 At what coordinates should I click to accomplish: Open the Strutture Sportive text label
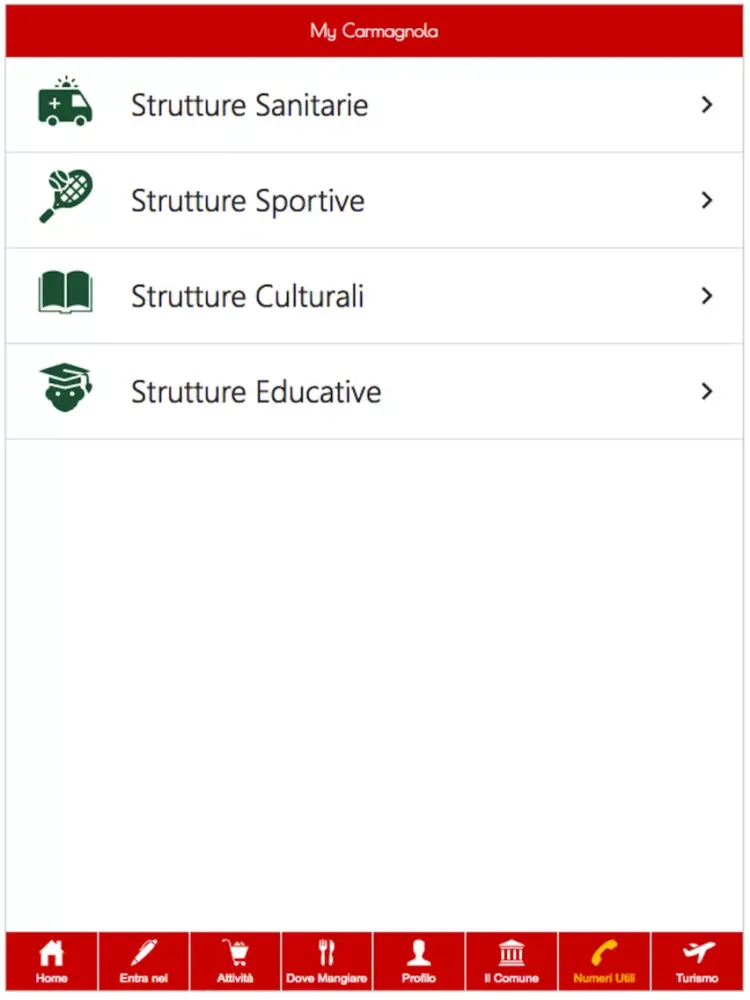(x=248, y=201)
